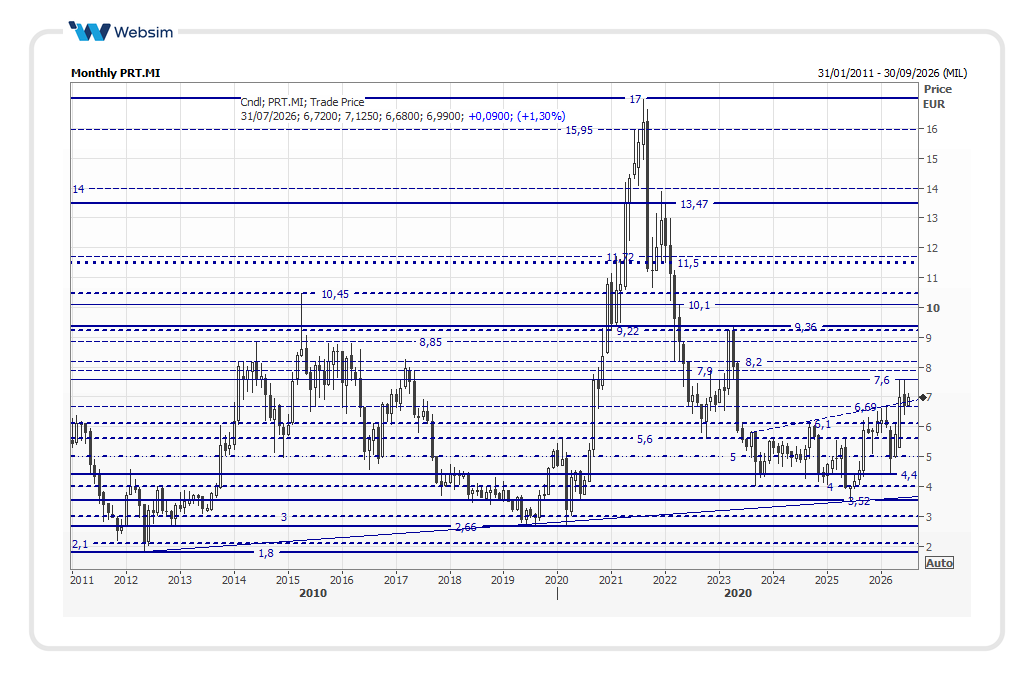
Task: Click the 15,95 dashed level label
Action: point(579,131)
